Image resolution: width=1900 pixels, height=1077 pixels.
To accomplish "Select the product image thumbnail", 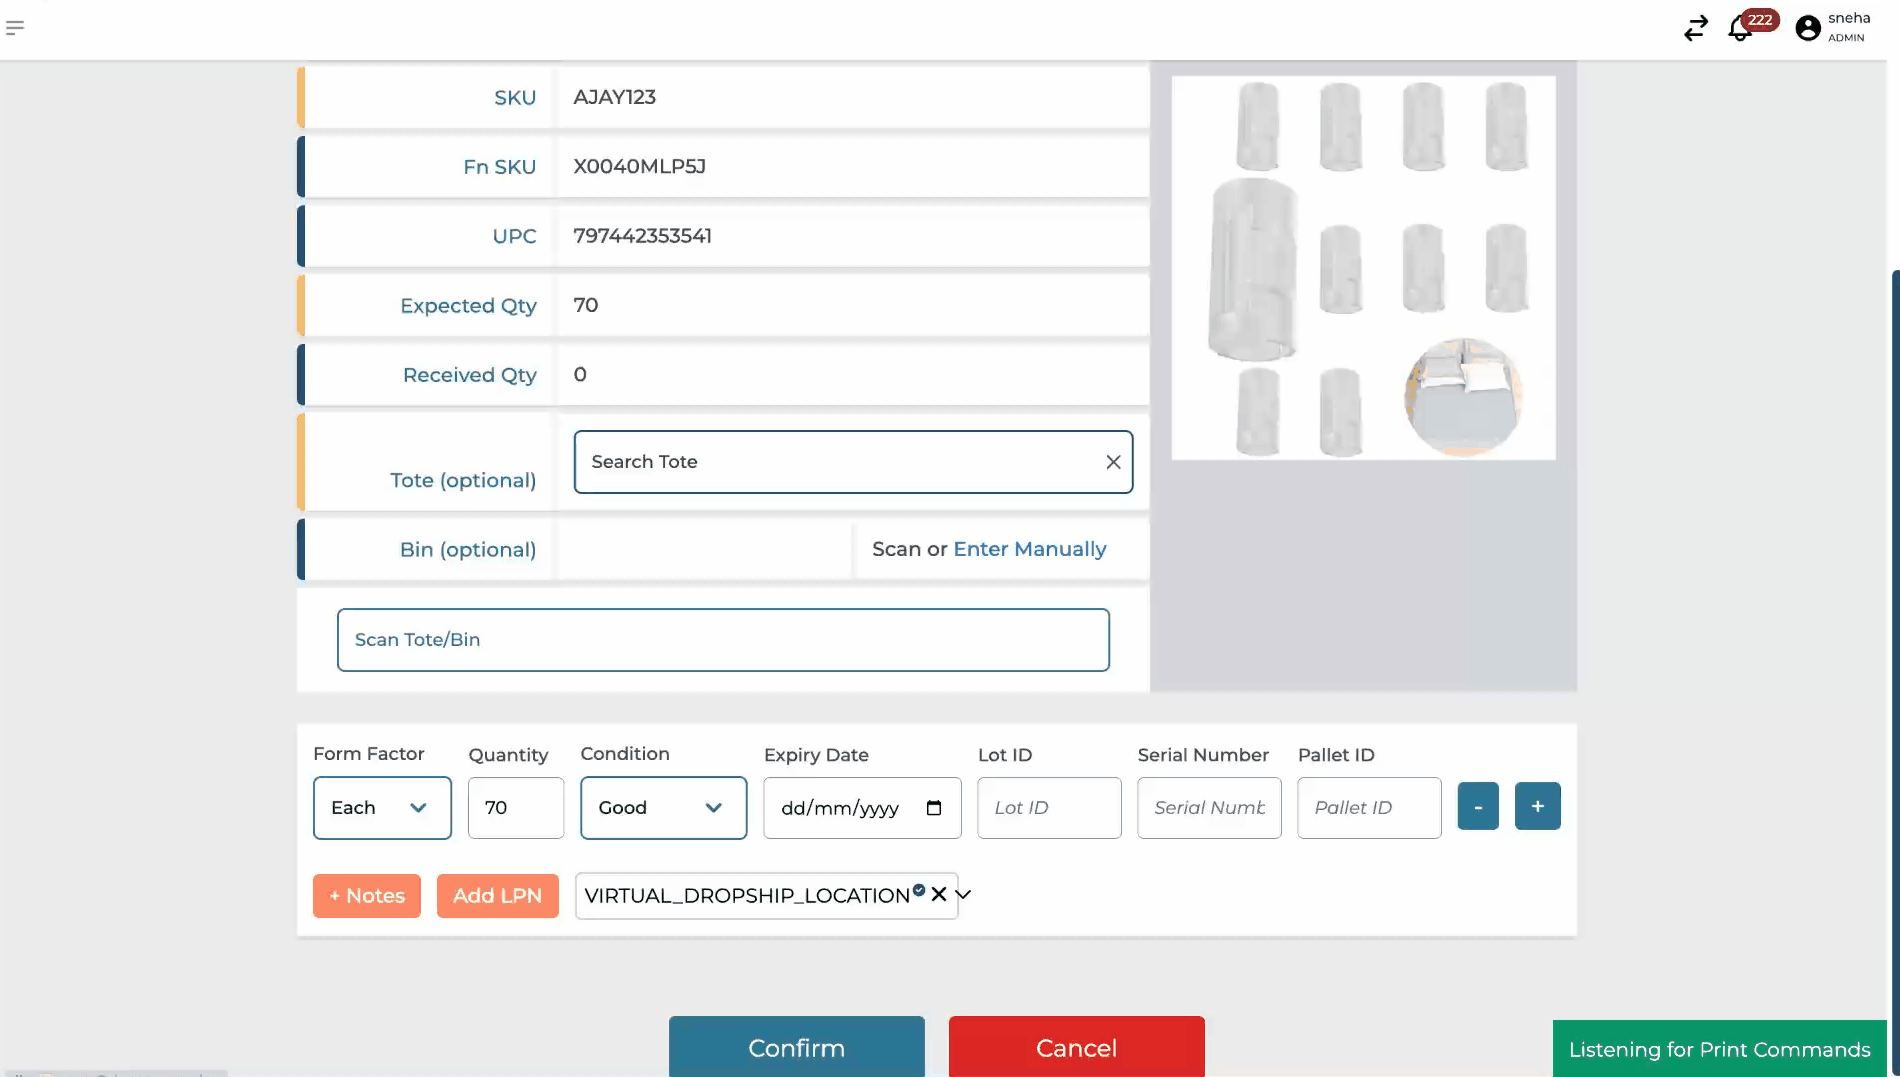I will click(1363, 268).
